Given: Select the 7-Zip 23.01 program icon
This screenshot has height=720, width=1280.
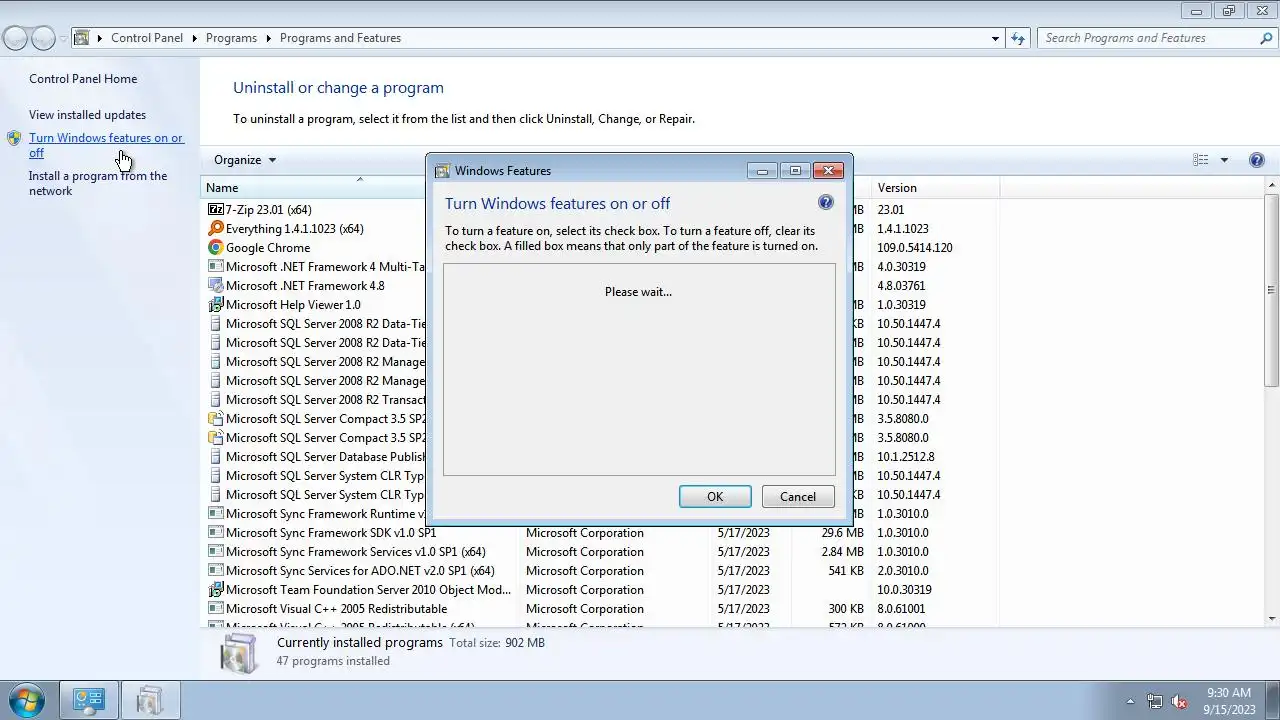Looking at the screenshot, I should pyautogui.click(x=215, y=210).
